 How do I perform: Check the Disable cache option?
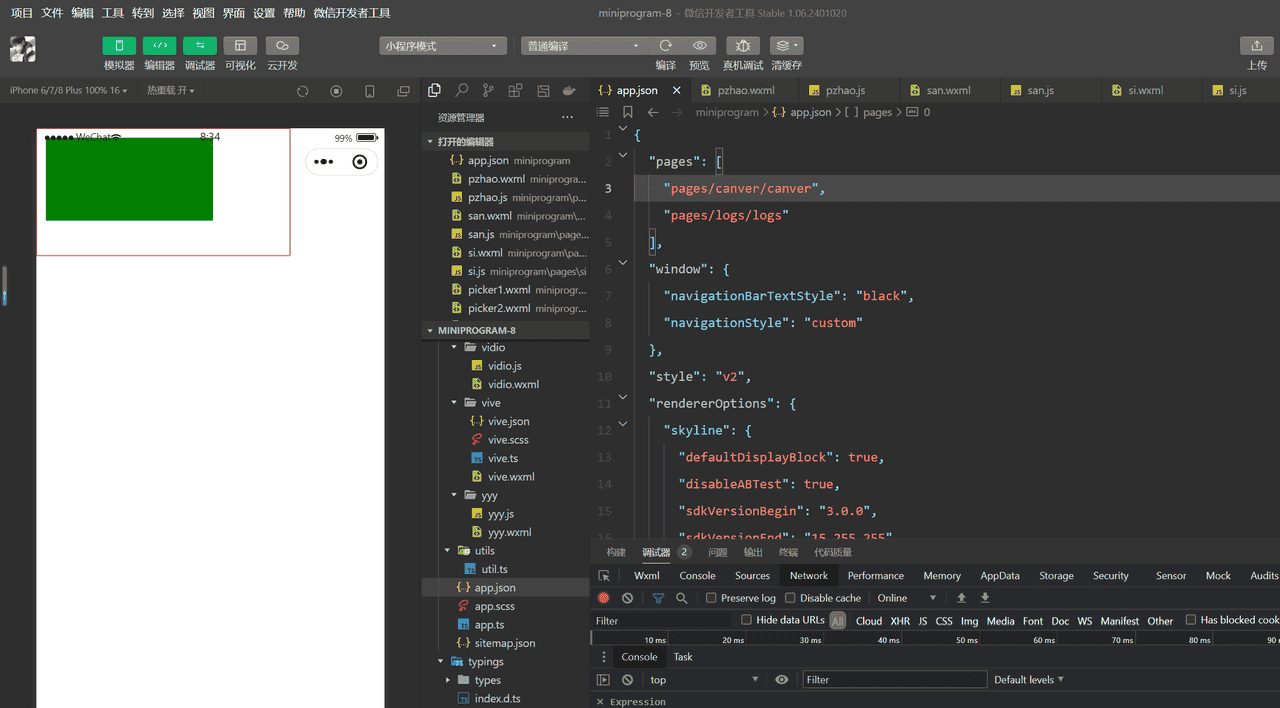790,598
